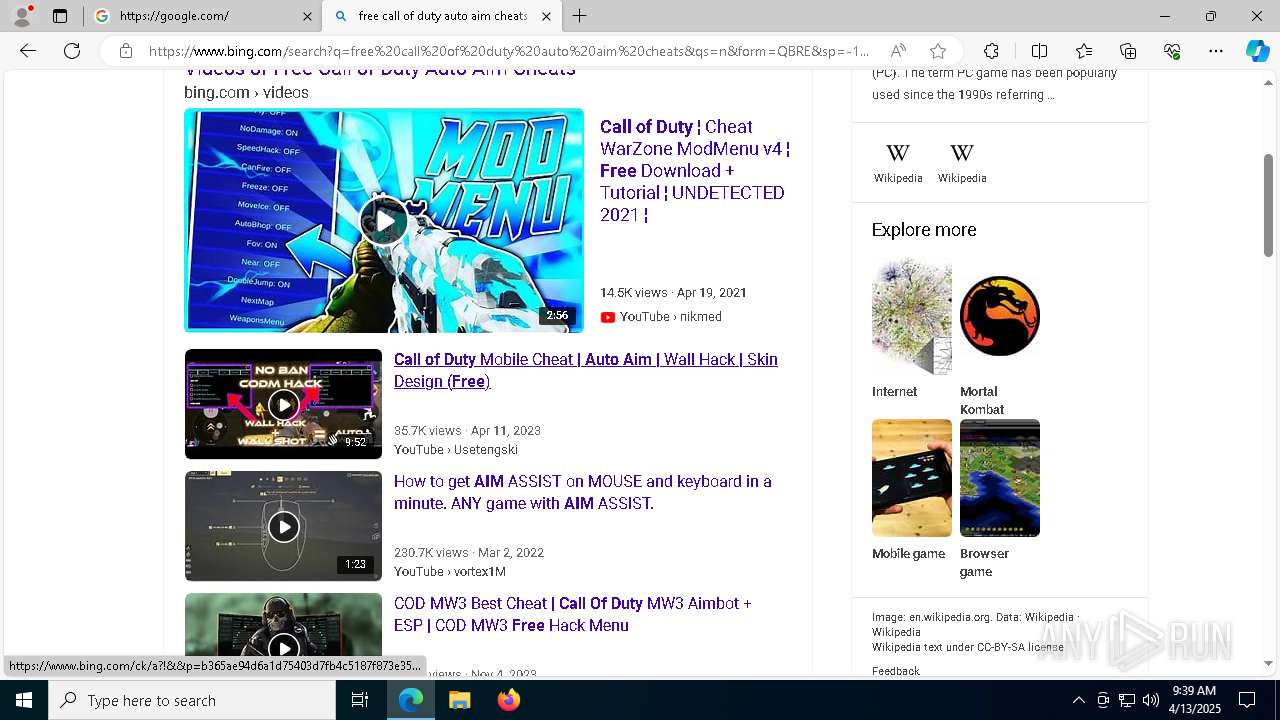Refresh the current page

pyautogui.click(x=72, y=51)
